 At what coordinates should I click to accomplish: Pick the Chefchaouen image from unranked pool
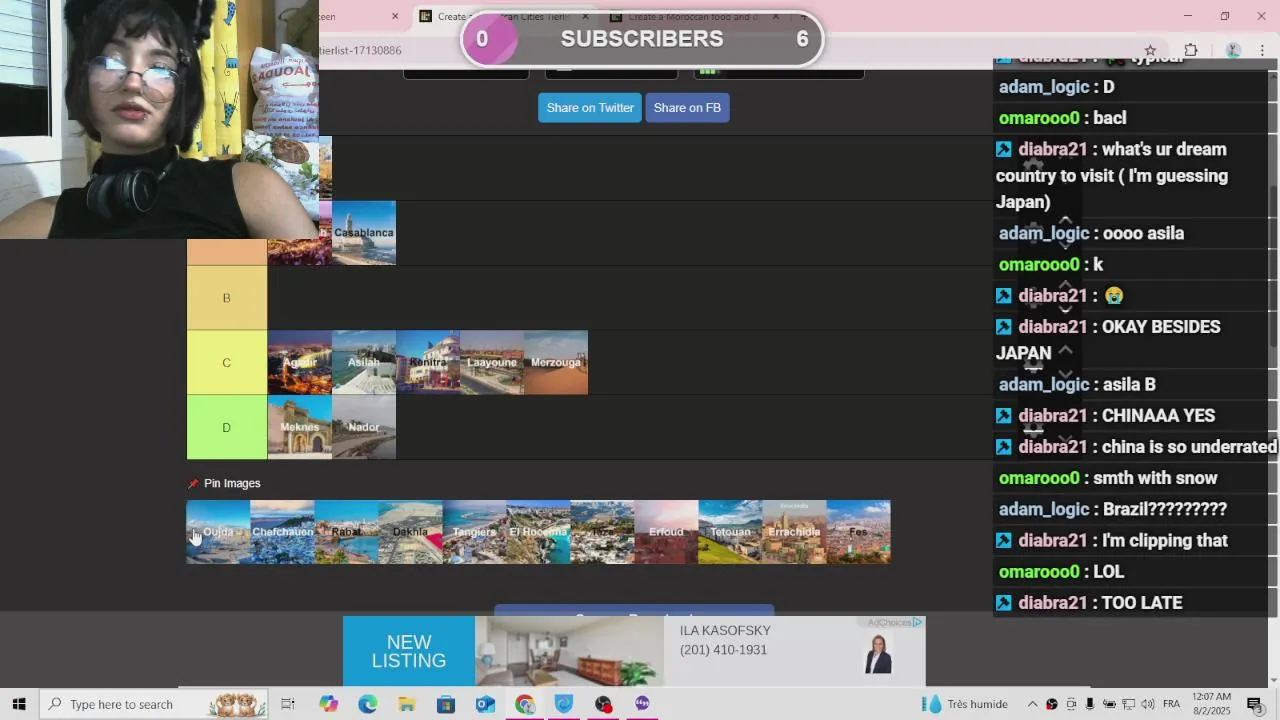click(x=282, y=532)
